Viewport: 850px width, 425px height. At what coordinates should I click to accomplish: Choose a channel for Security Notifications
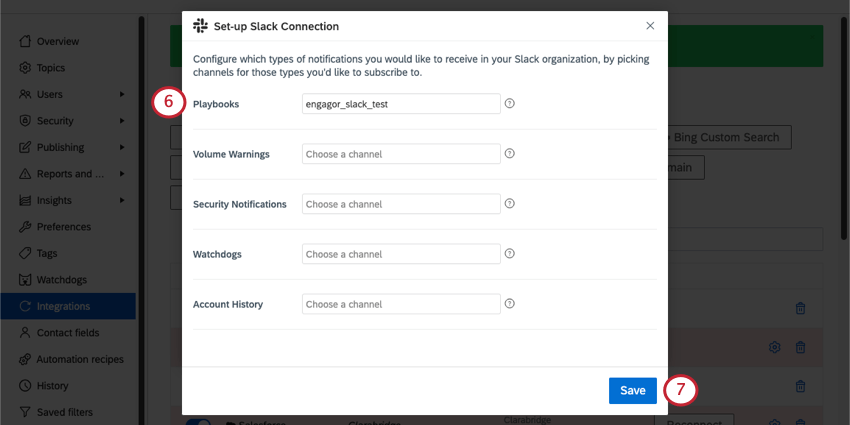click(x=401, y=204)
